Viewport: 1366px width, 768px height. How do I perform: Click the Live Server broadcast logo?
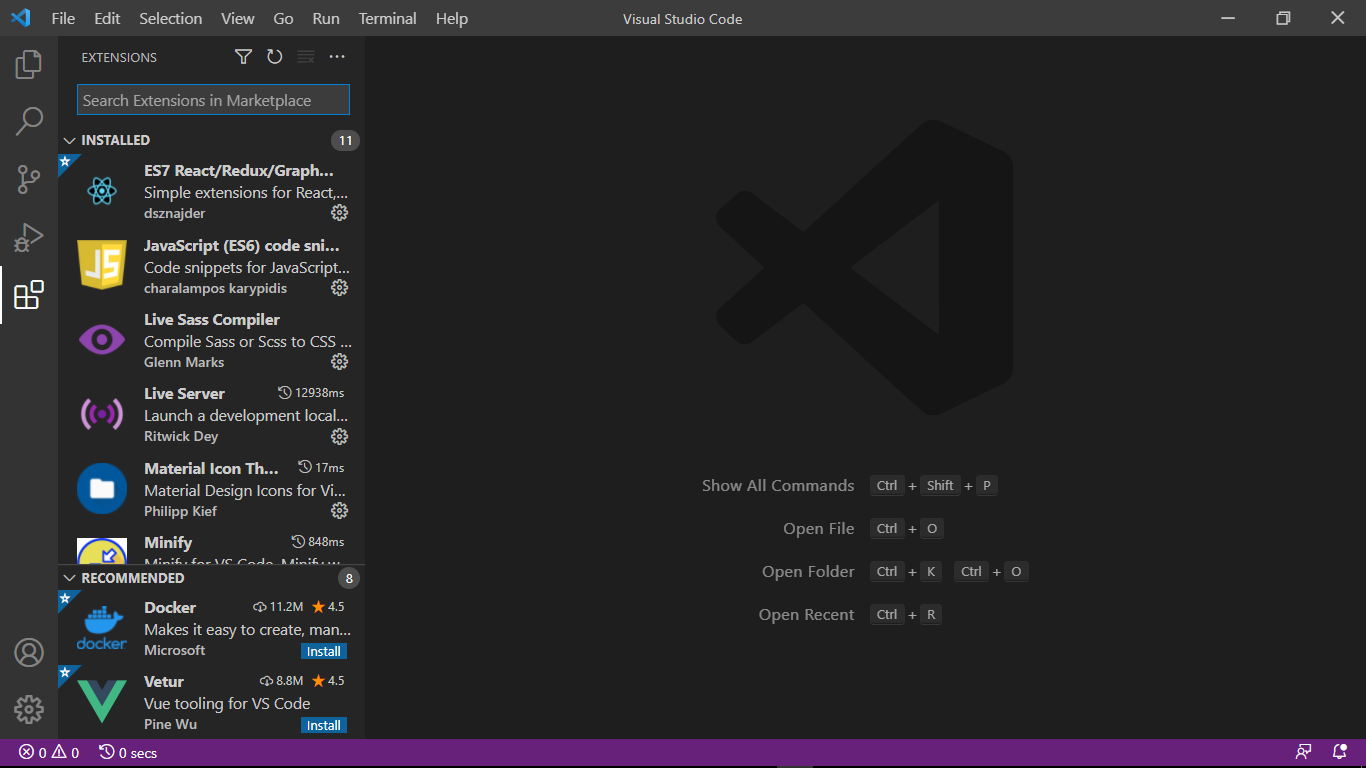tap(102, 414)
